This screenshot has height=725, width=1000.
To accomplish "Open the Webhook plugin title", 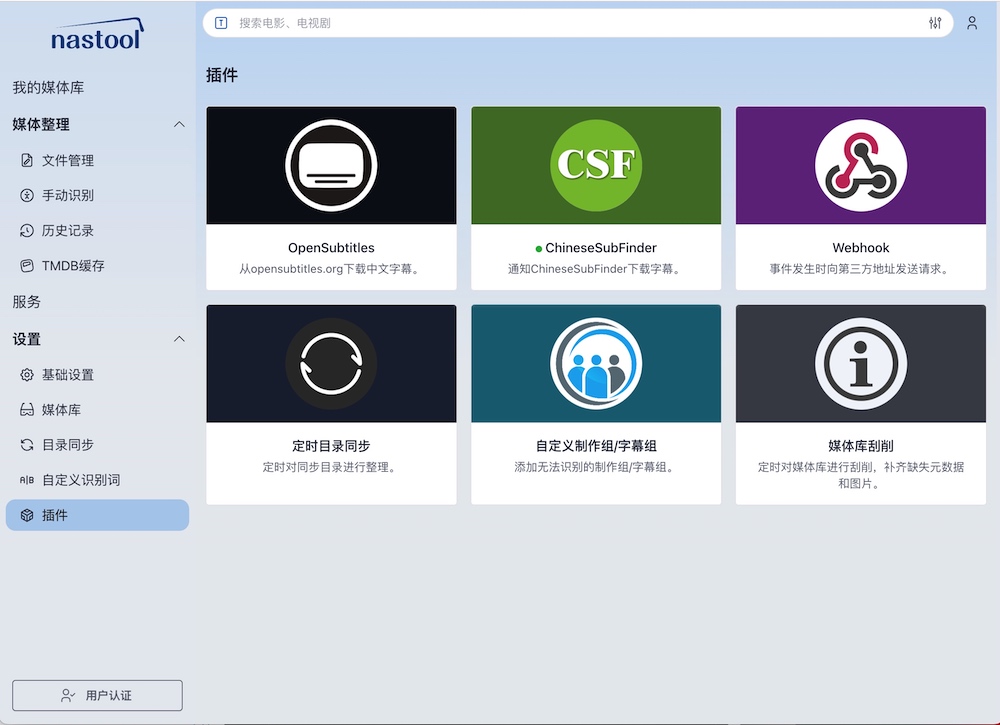I will (860, 247).
